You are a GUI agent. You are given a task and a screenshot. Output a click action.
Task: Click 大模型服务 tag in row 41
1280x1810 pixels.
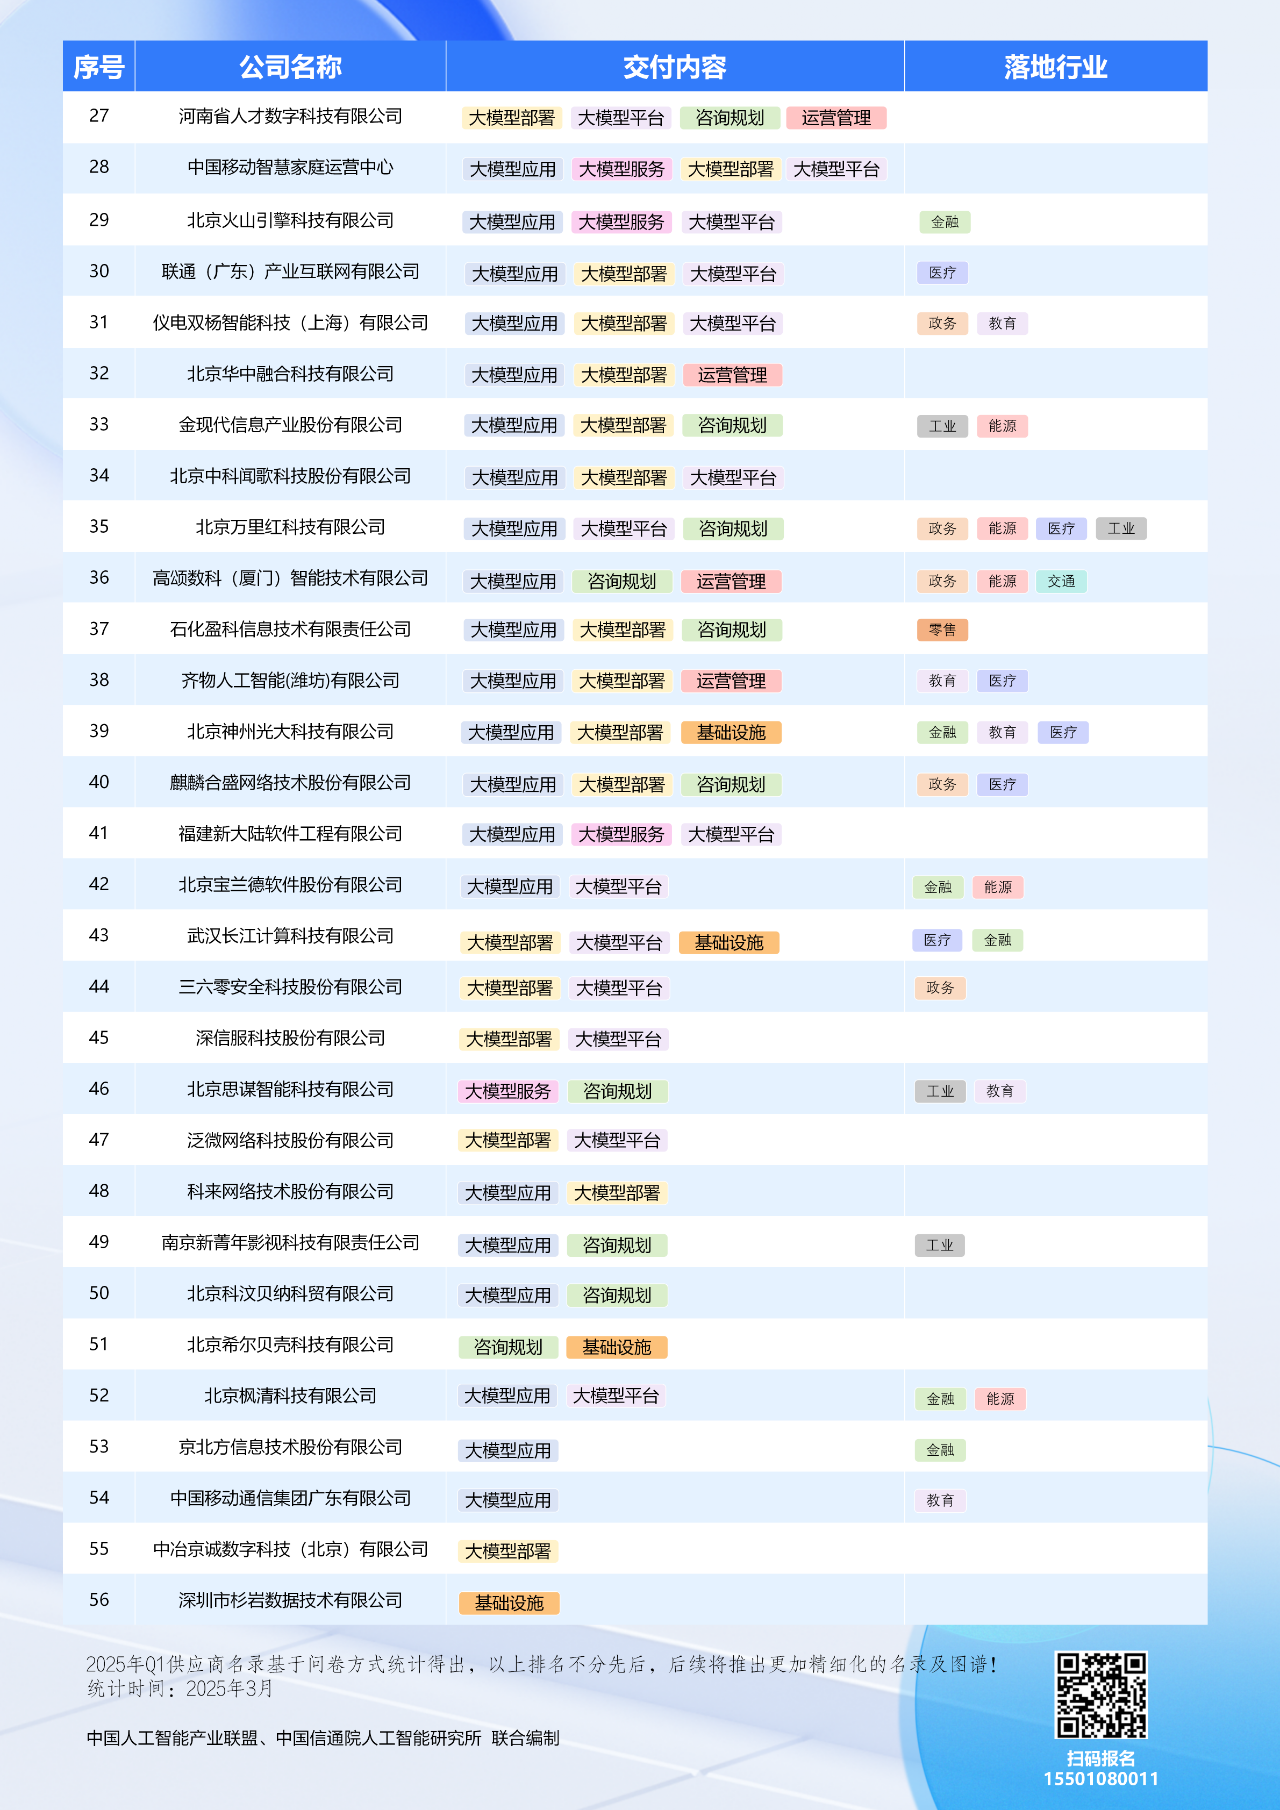pos(620,834)
